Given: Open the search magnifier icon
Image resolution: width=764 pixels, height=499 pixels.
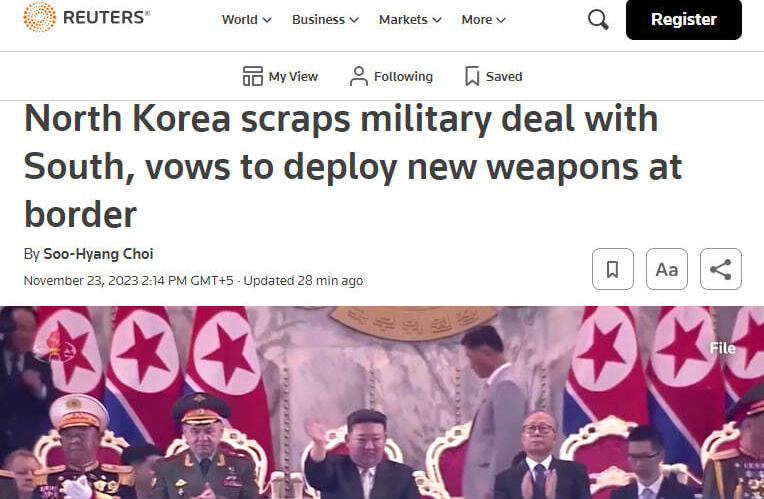Looking at the screenshot, I should [x=598, y=20].
